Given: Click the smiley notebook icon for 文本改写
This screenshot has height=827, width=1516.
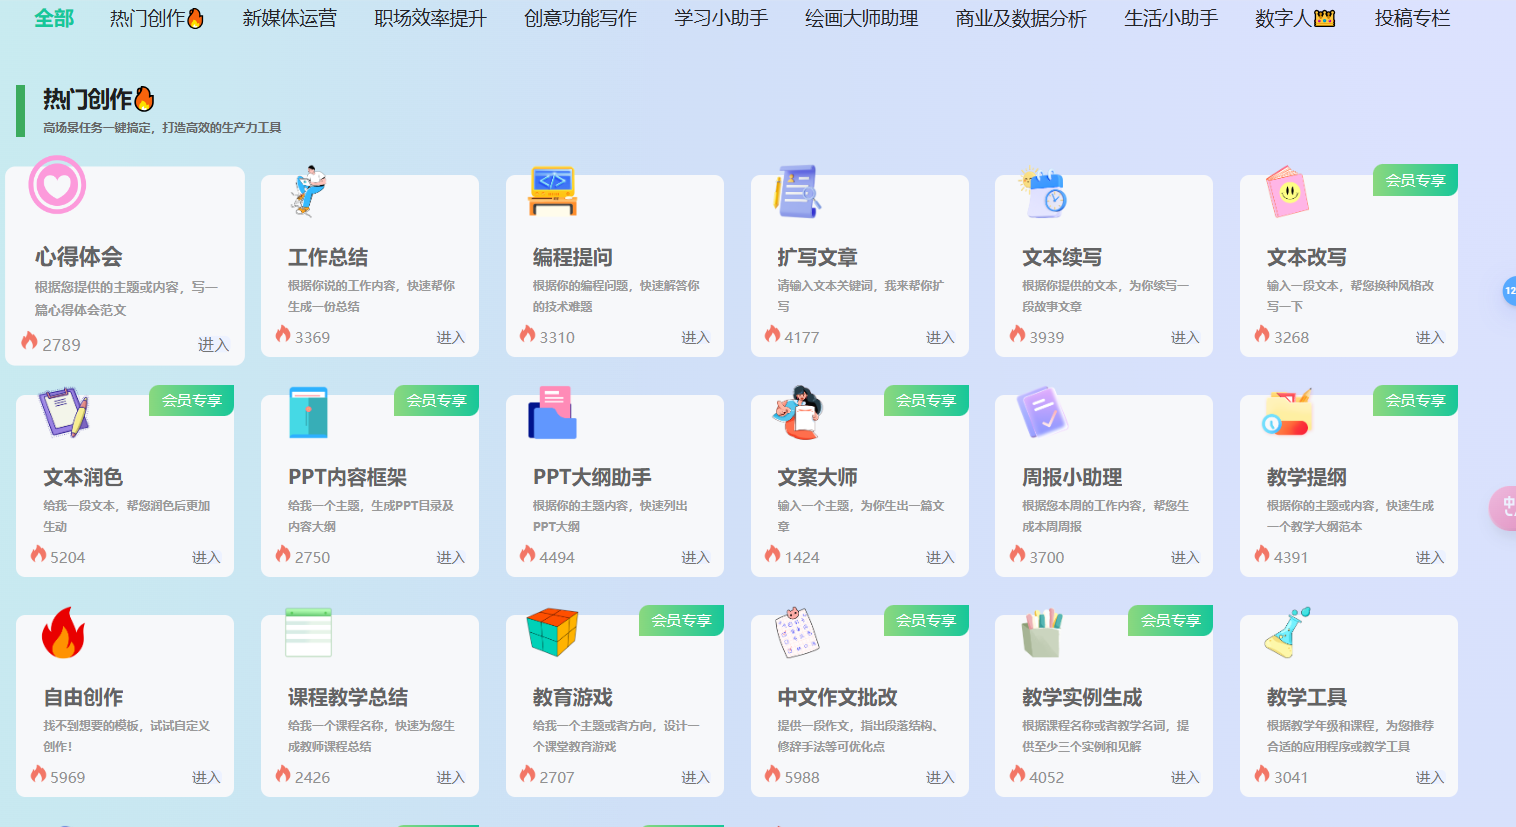Looking at the screenshot, I should [1288, 192].
